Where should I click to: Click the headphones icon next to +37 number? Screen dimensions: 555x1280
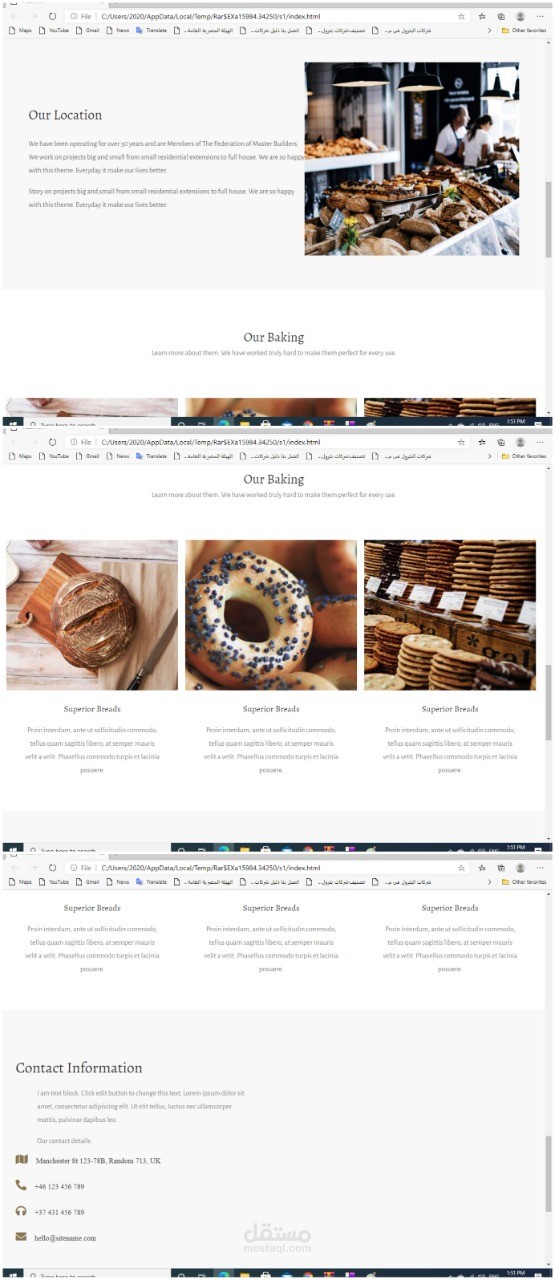tap(21, 1211)
